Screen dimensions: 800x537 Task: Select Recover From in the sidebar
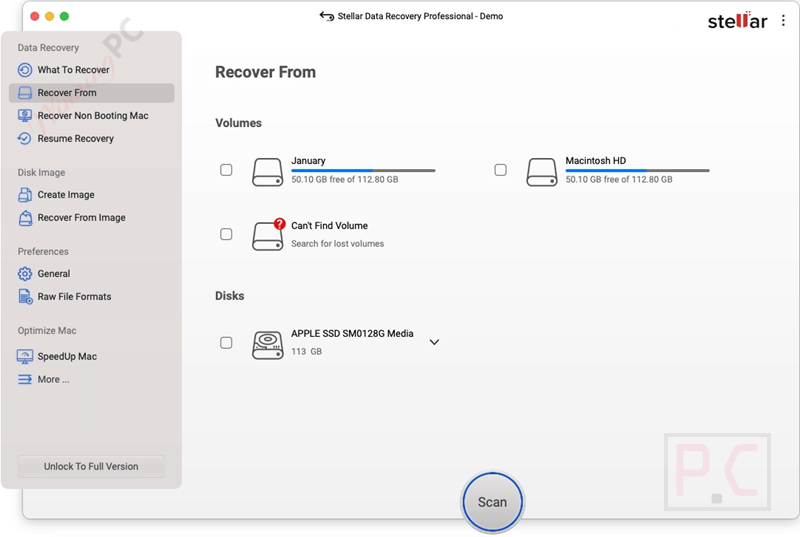[x=91, y=93]
